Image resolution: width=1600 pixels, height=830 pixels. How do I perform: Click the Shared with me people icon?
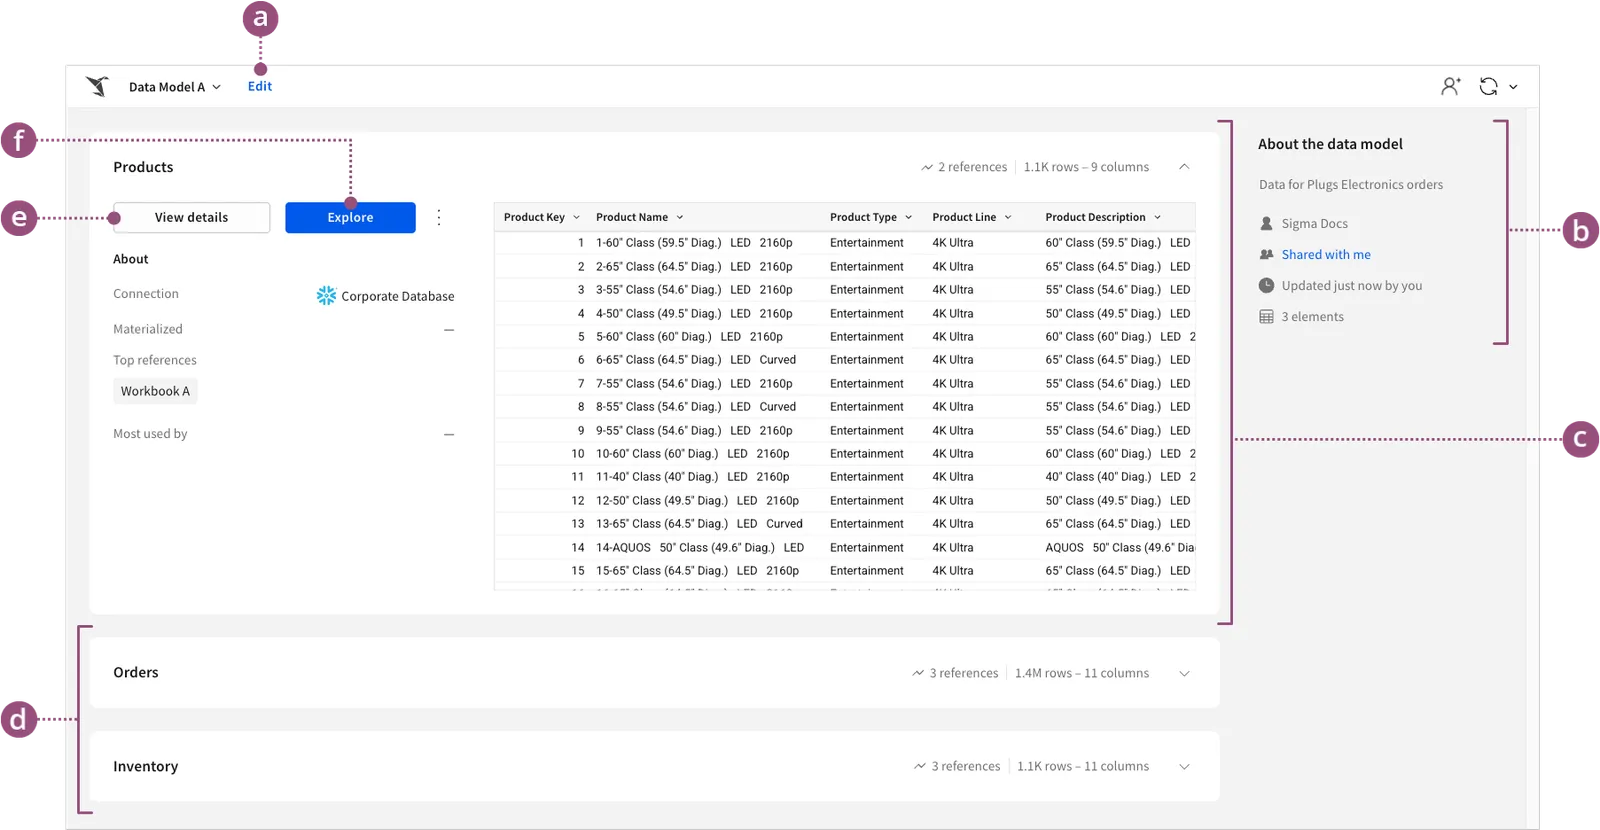pos(1266,255)
